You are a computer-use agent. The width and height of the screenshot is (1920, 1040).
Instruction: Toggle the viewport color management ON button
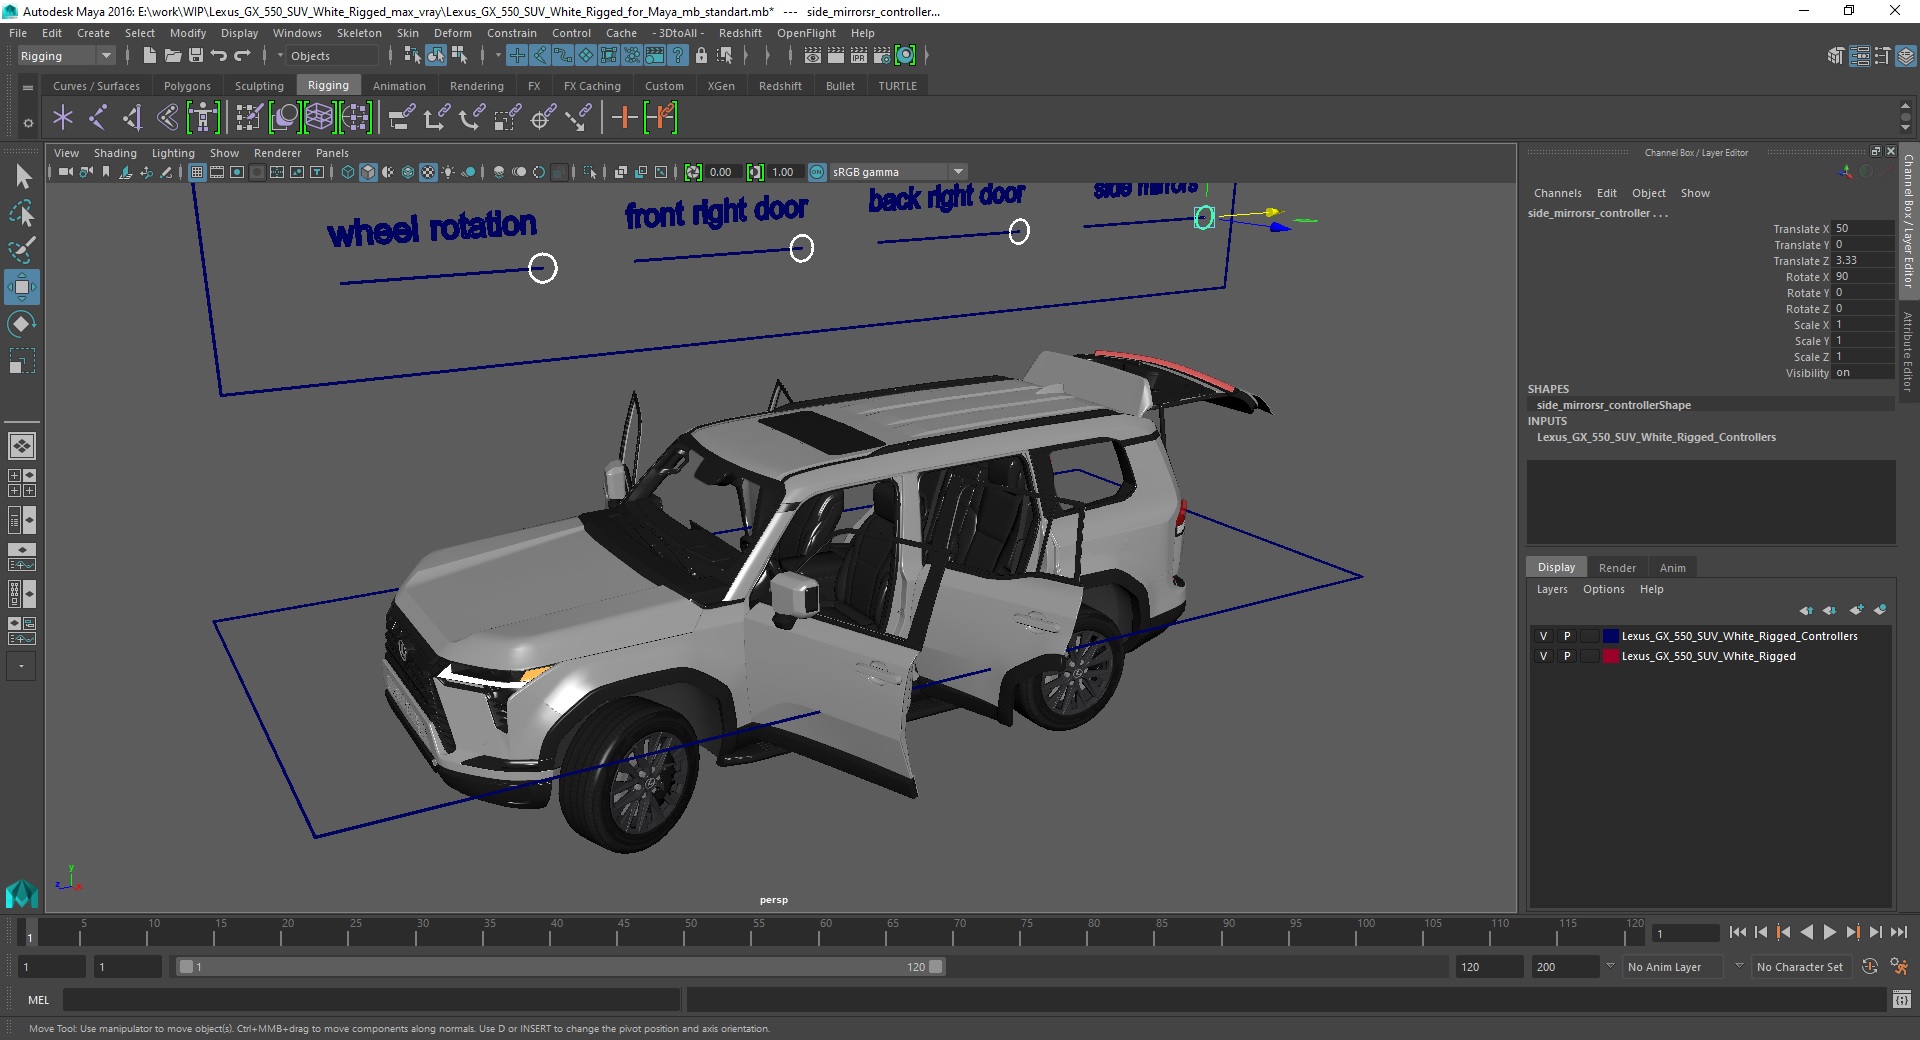click(x=817, y=172)
